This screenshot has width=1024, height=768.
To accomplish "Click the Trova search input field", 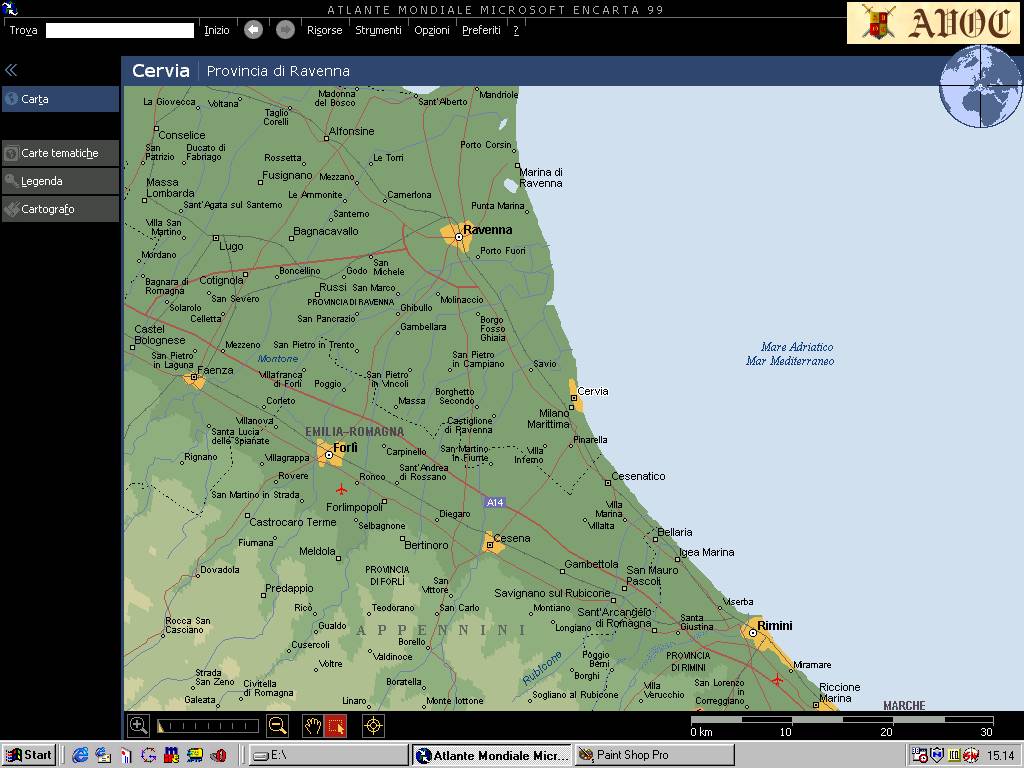I will (120, 30).
